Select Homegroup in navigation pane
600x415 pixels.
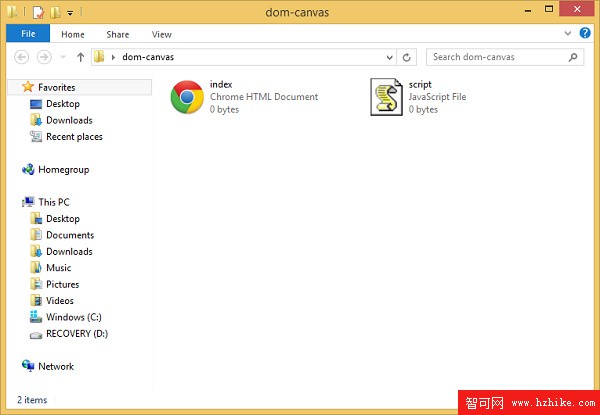[63, 169]
